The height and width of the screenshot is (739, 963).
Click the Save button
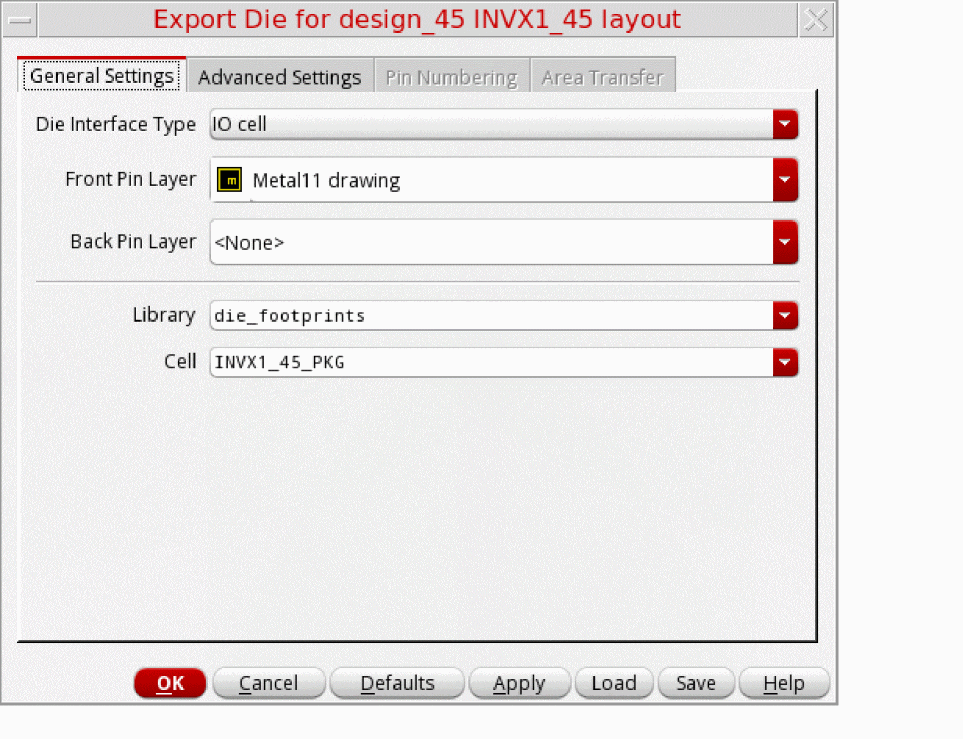(696, 683)
